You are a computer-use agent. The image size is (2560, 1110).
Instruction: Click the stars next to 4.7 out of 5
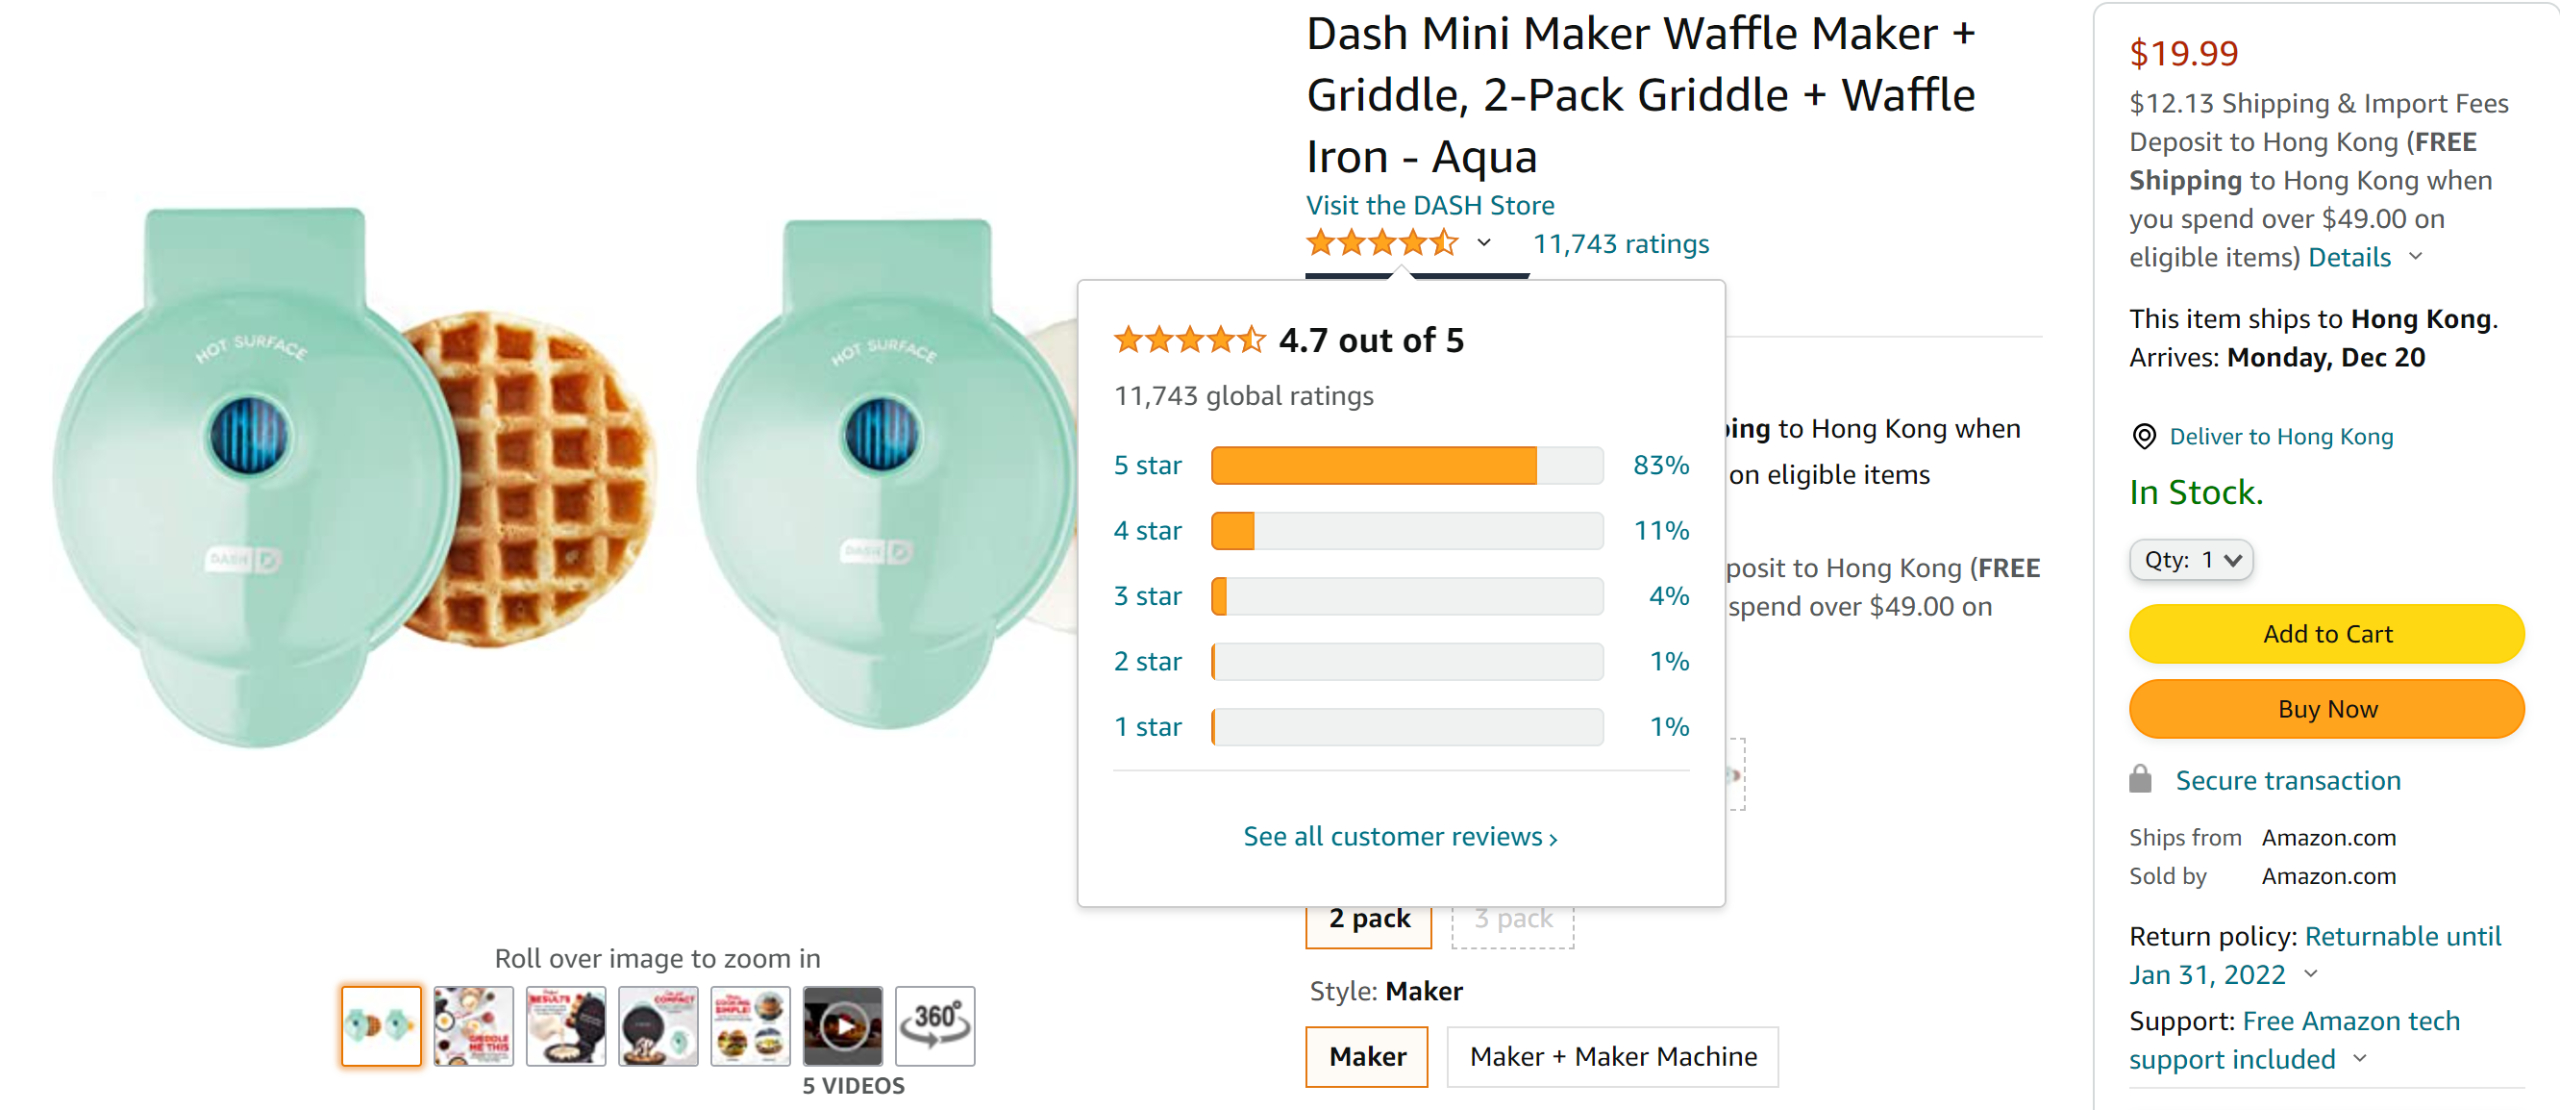point(1189,340)
